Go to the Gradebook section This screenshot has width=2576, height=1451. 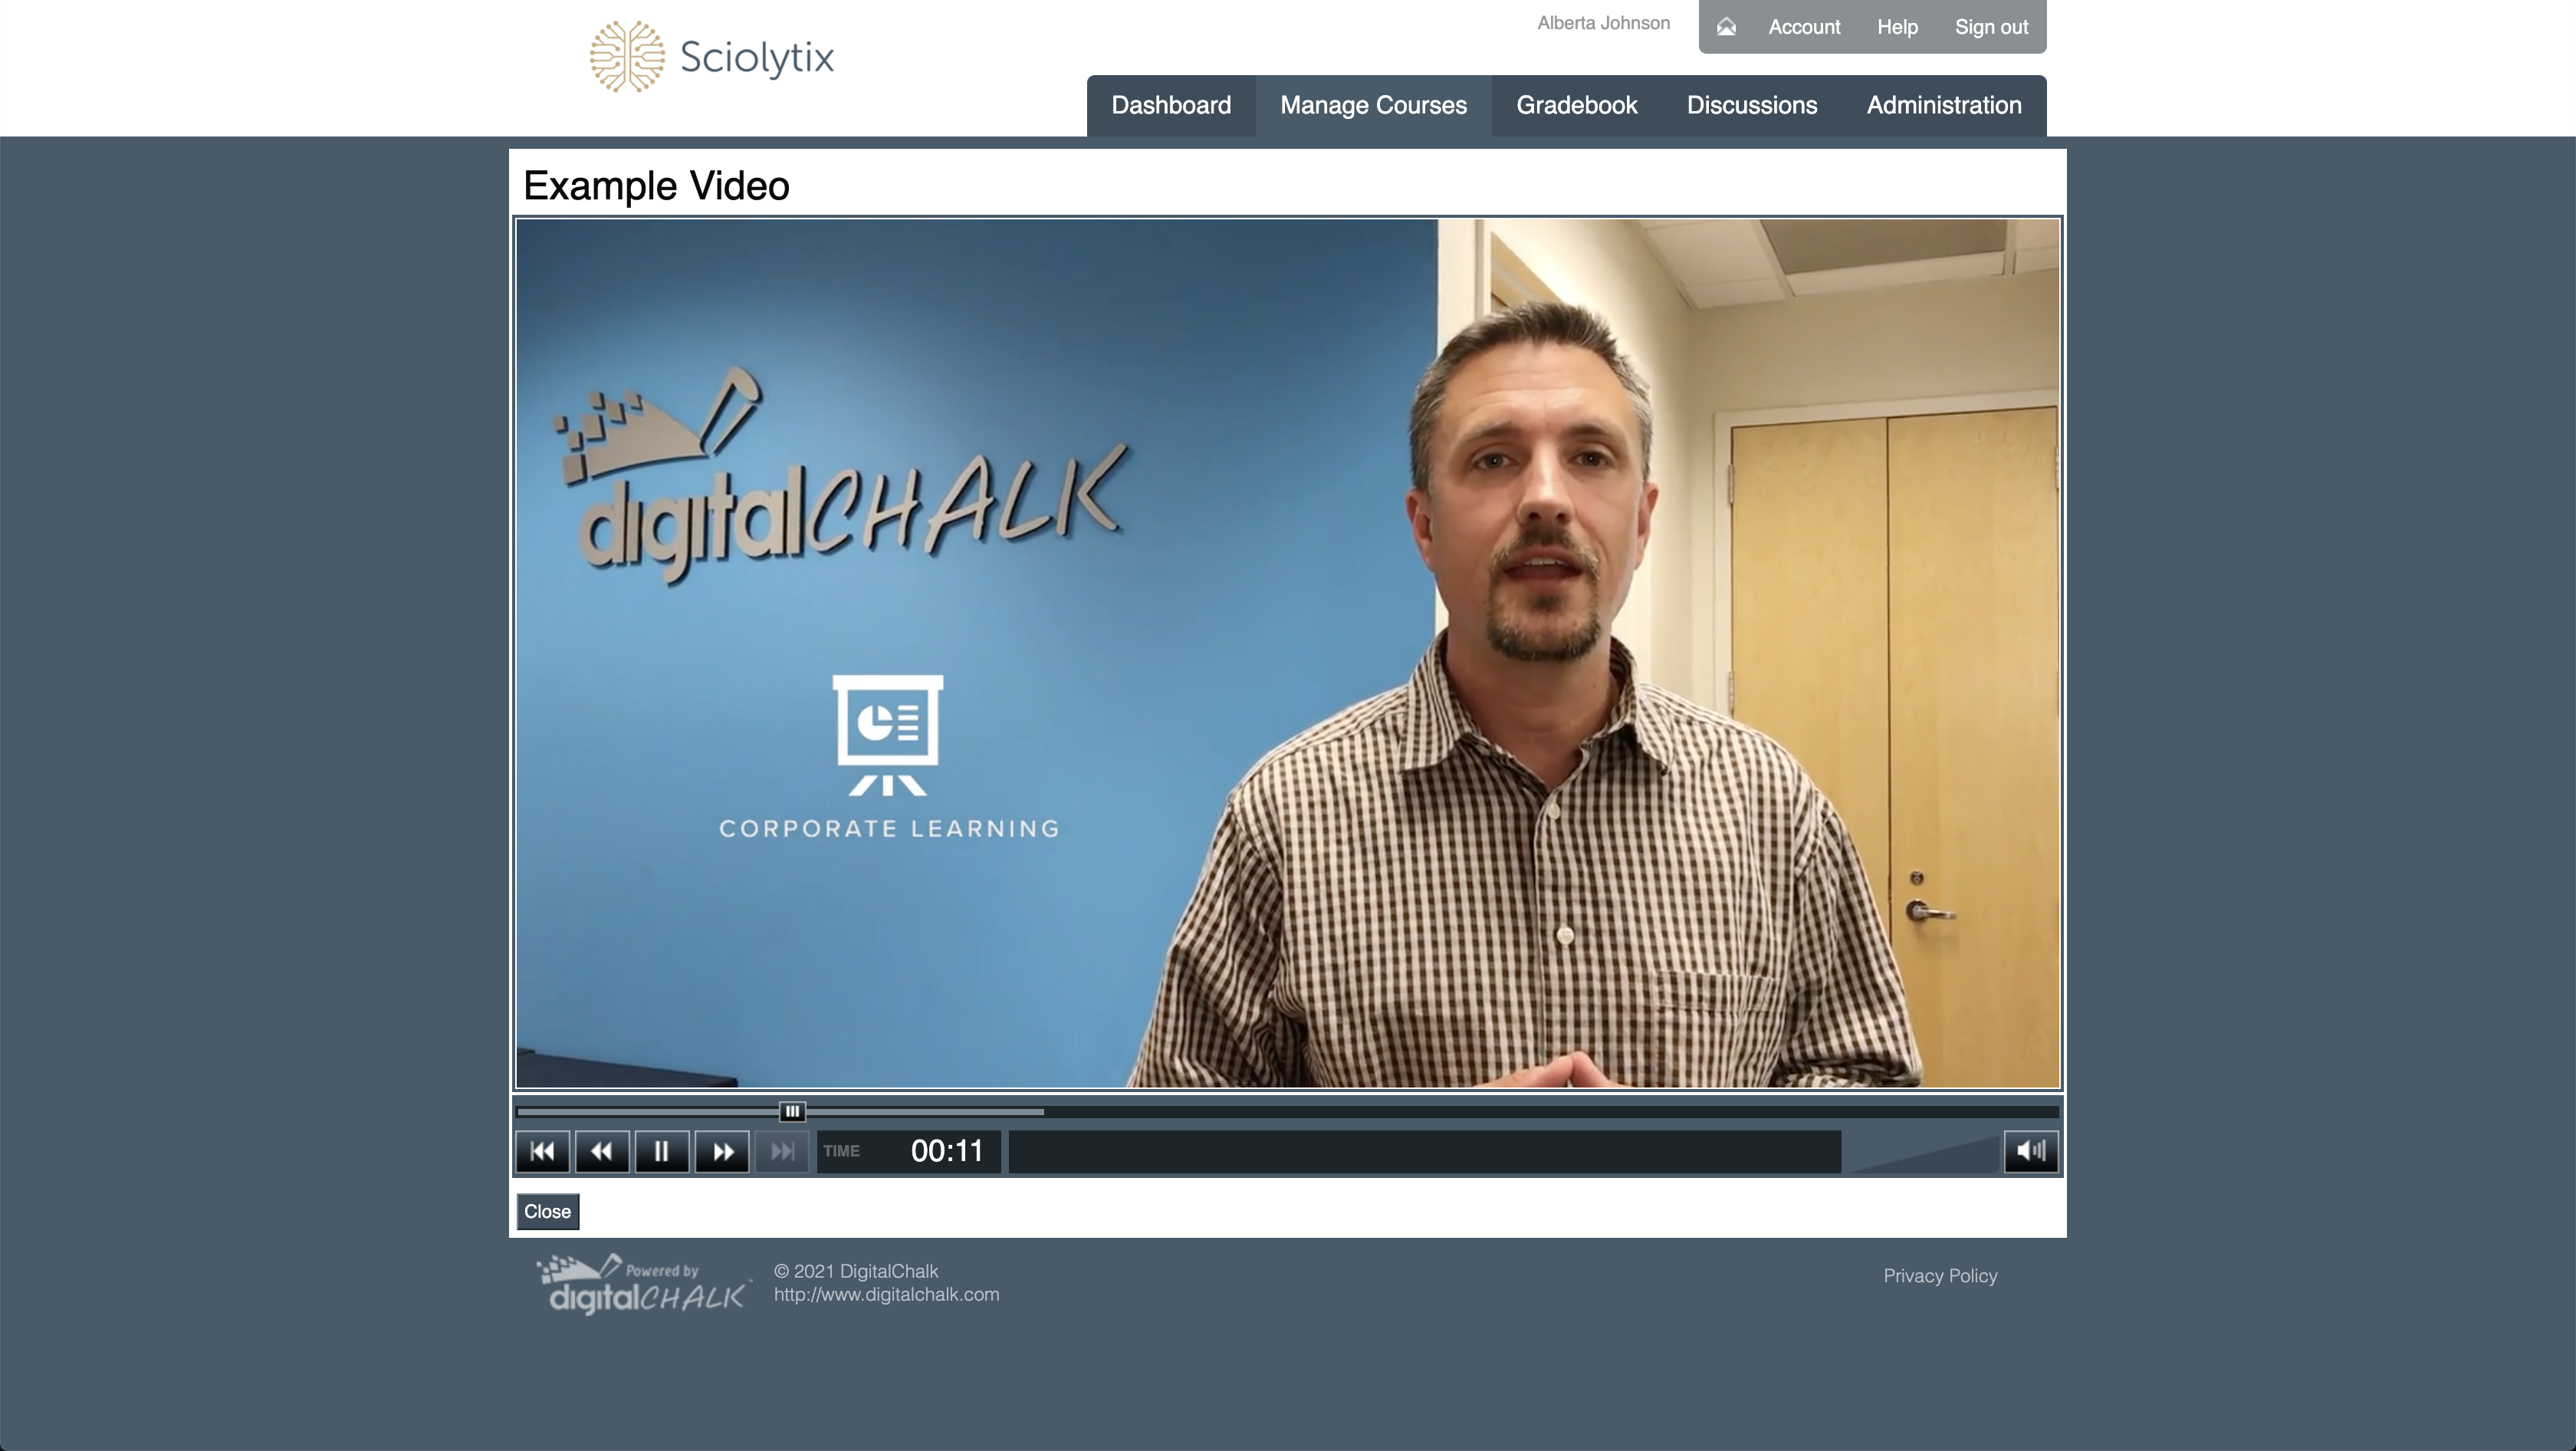click(1577, 105)
